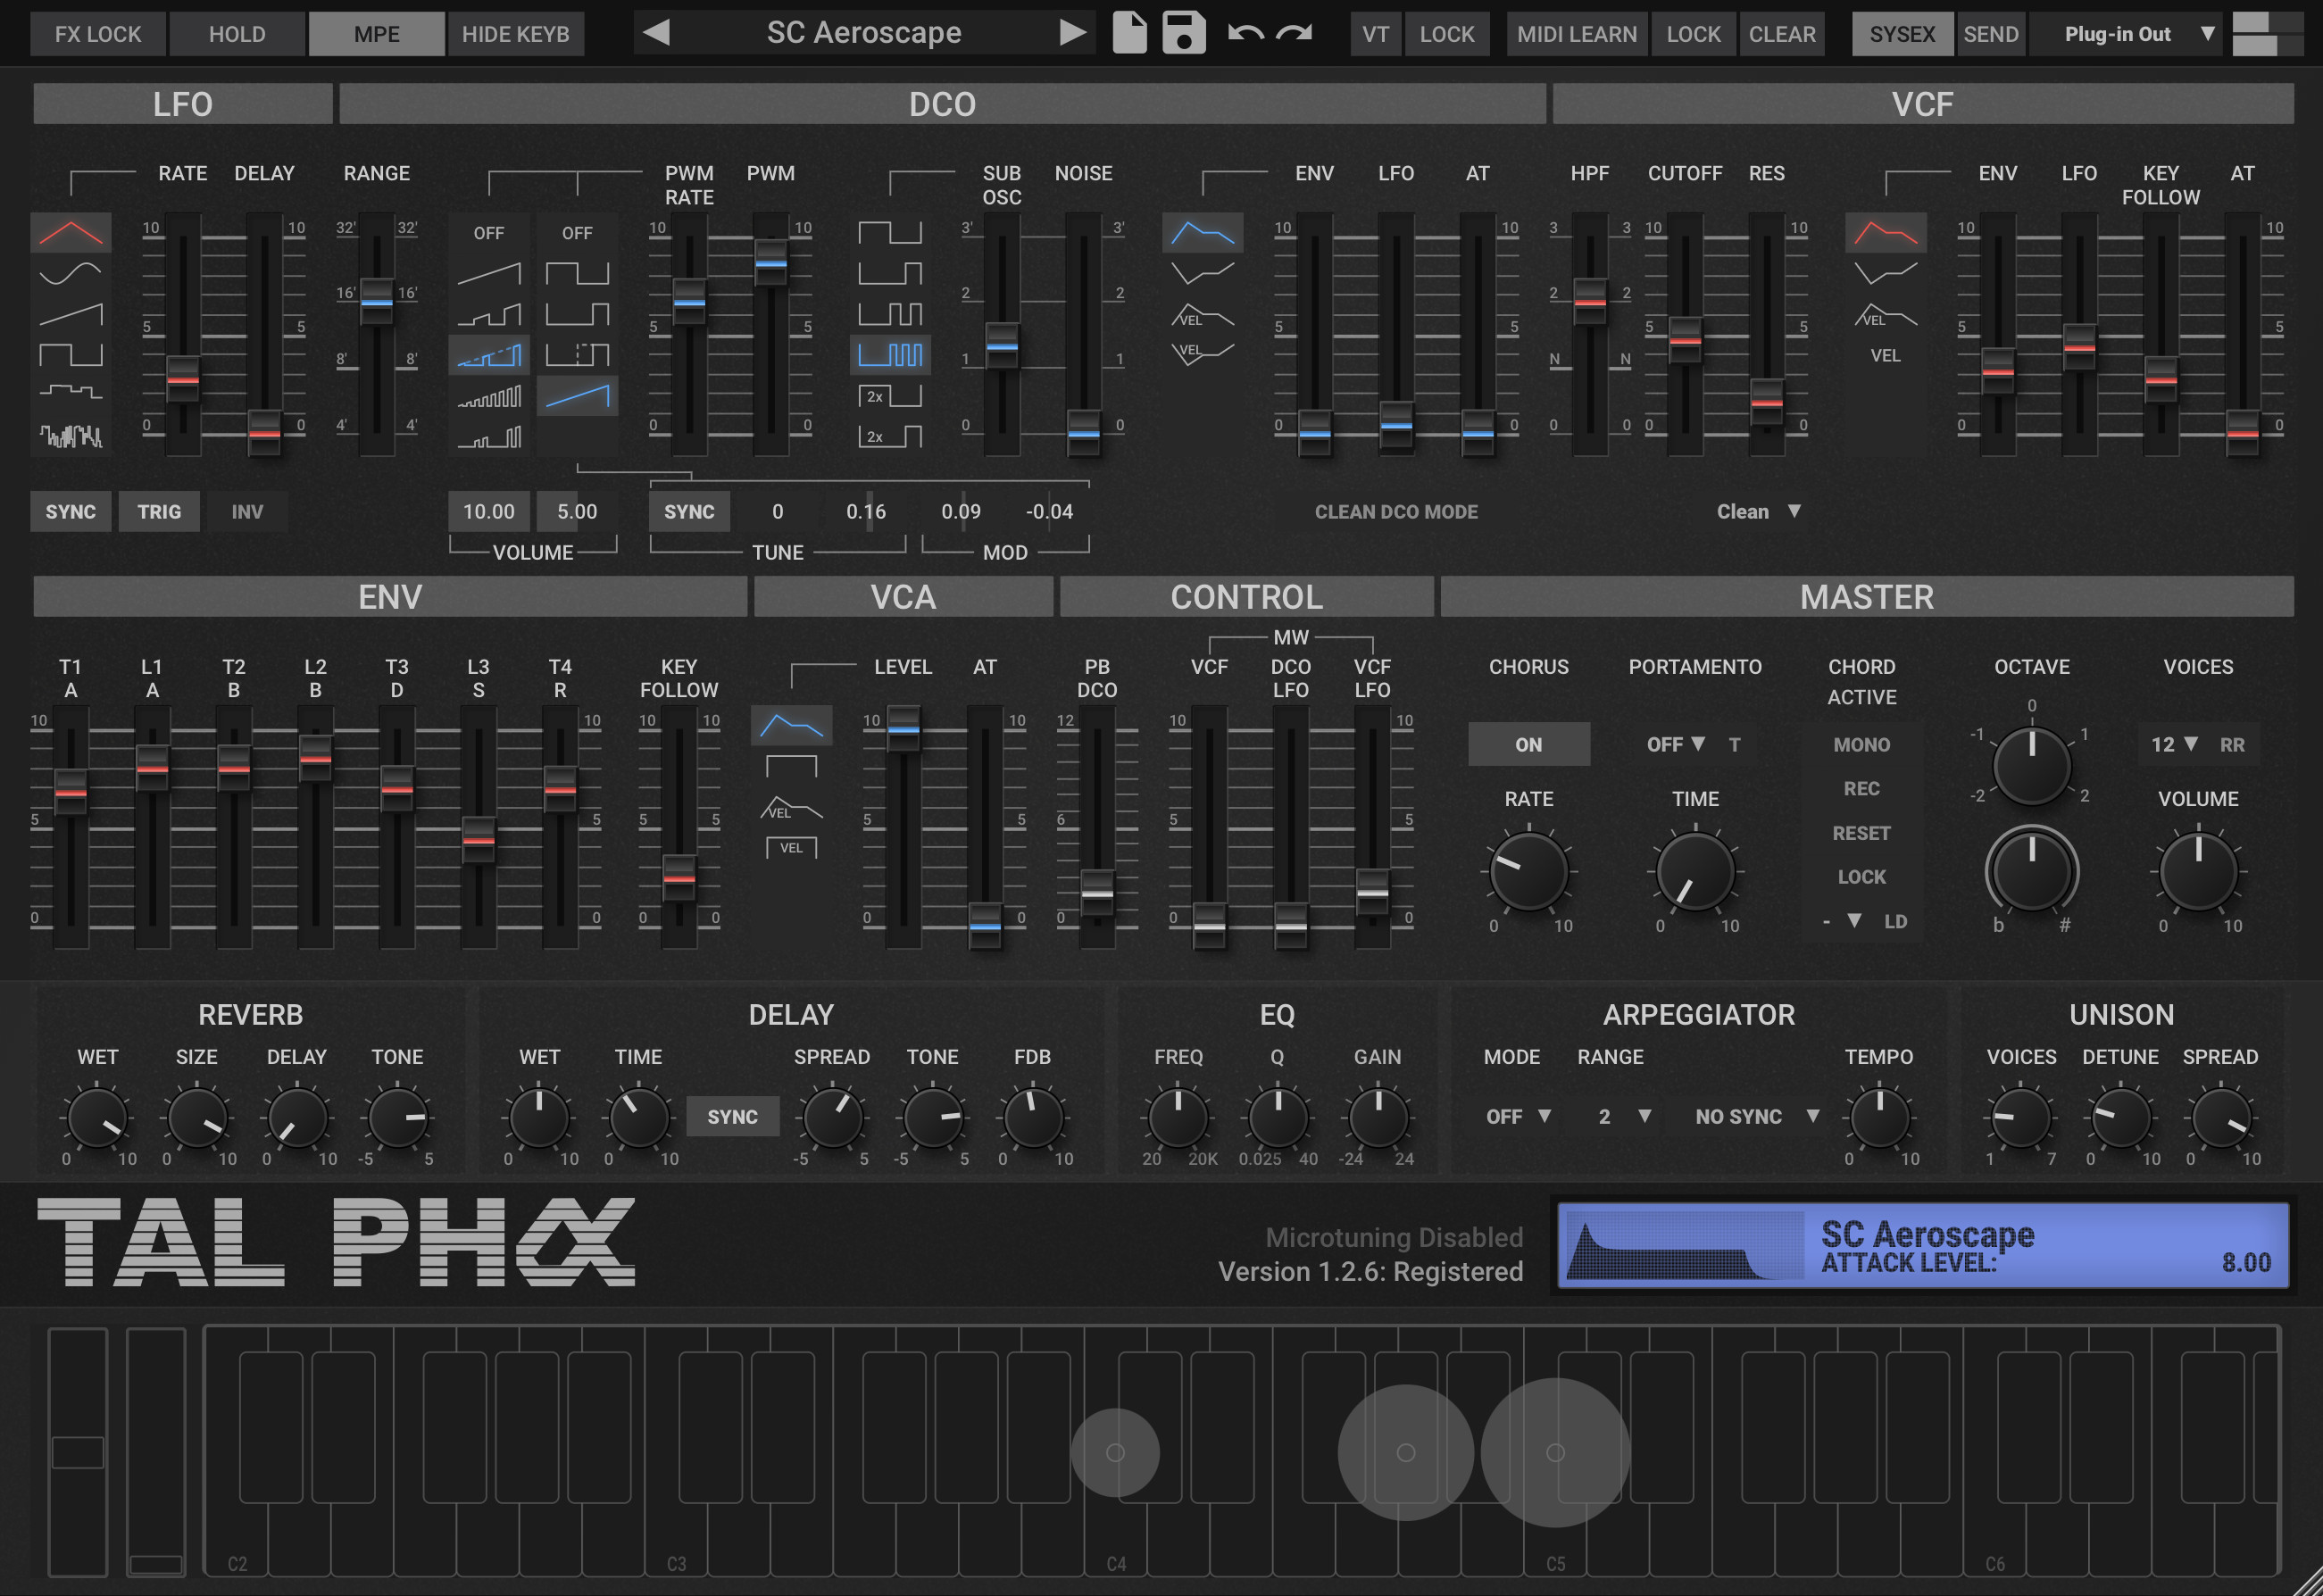Select the LFO random noise waveform icon
This screenshot has height=1596, width=2323.
(70, 435)
